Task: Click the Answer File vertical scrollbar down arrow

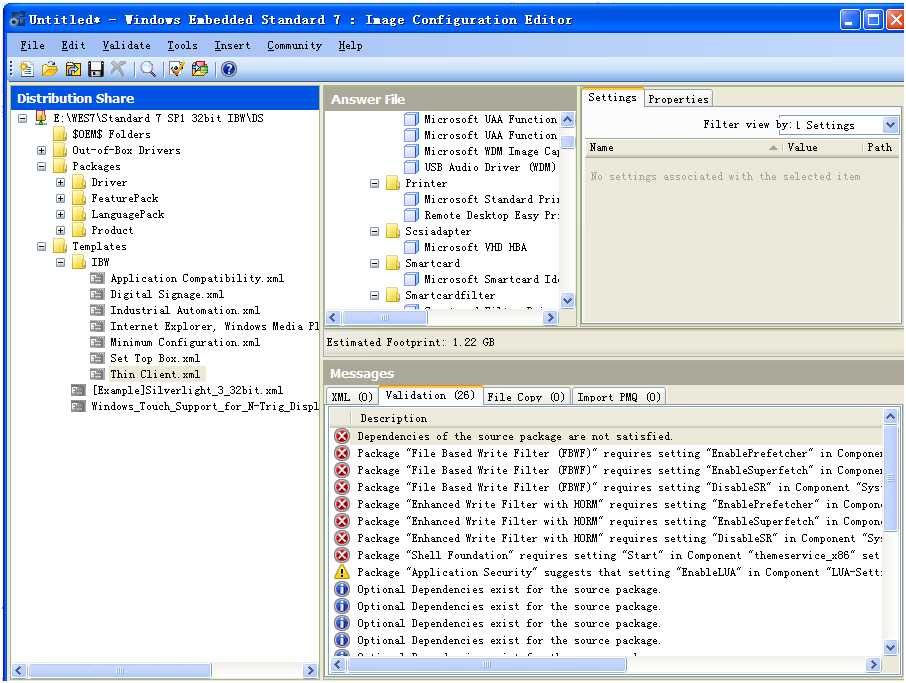Action: pyautogui.click(x=568, y=300)
